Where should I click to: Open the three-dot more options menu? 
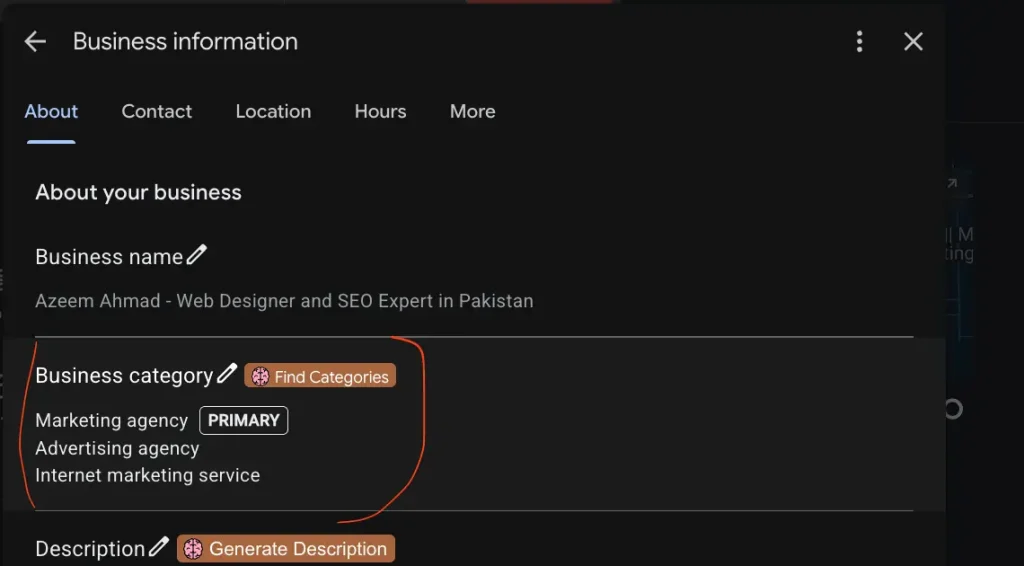(859, 42)
